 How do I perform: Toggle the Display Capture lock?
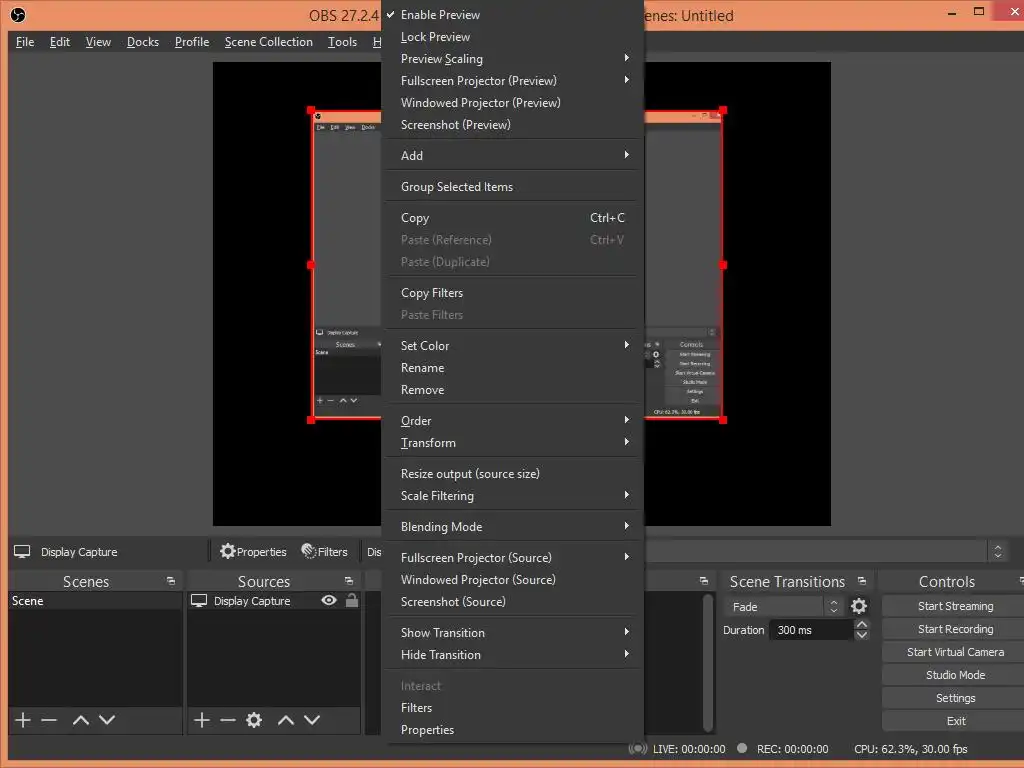coord(351,600)
